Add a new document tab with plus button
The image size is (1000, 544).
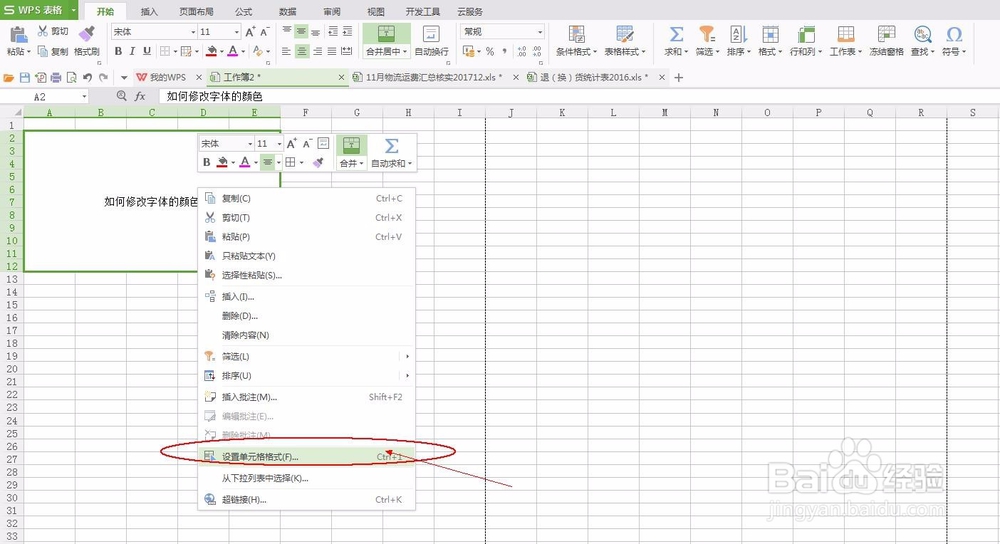pyautogui.click(x=679, y=77)
